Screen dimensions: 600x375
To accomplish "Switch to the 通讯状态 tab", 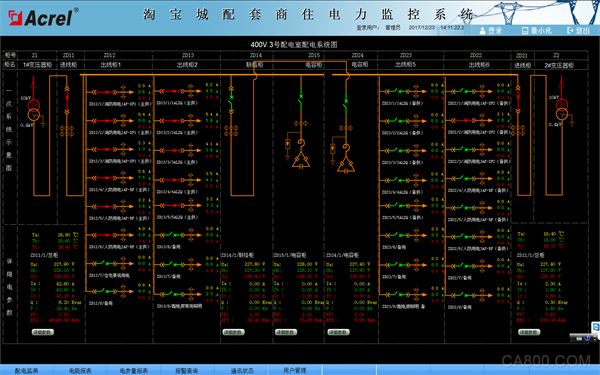I will pos(242,370).
